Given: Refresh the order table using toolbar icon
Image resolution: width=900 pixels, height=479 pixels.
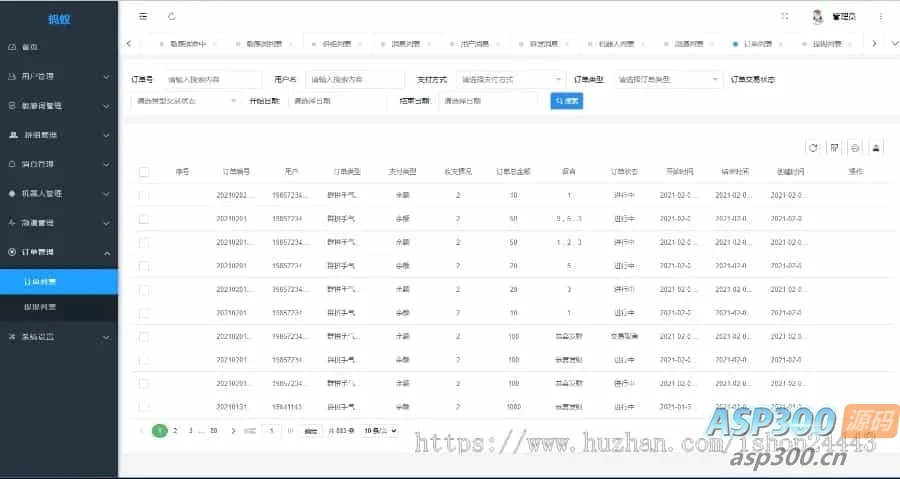Looking at the screenshot, I should coord(813,148).
